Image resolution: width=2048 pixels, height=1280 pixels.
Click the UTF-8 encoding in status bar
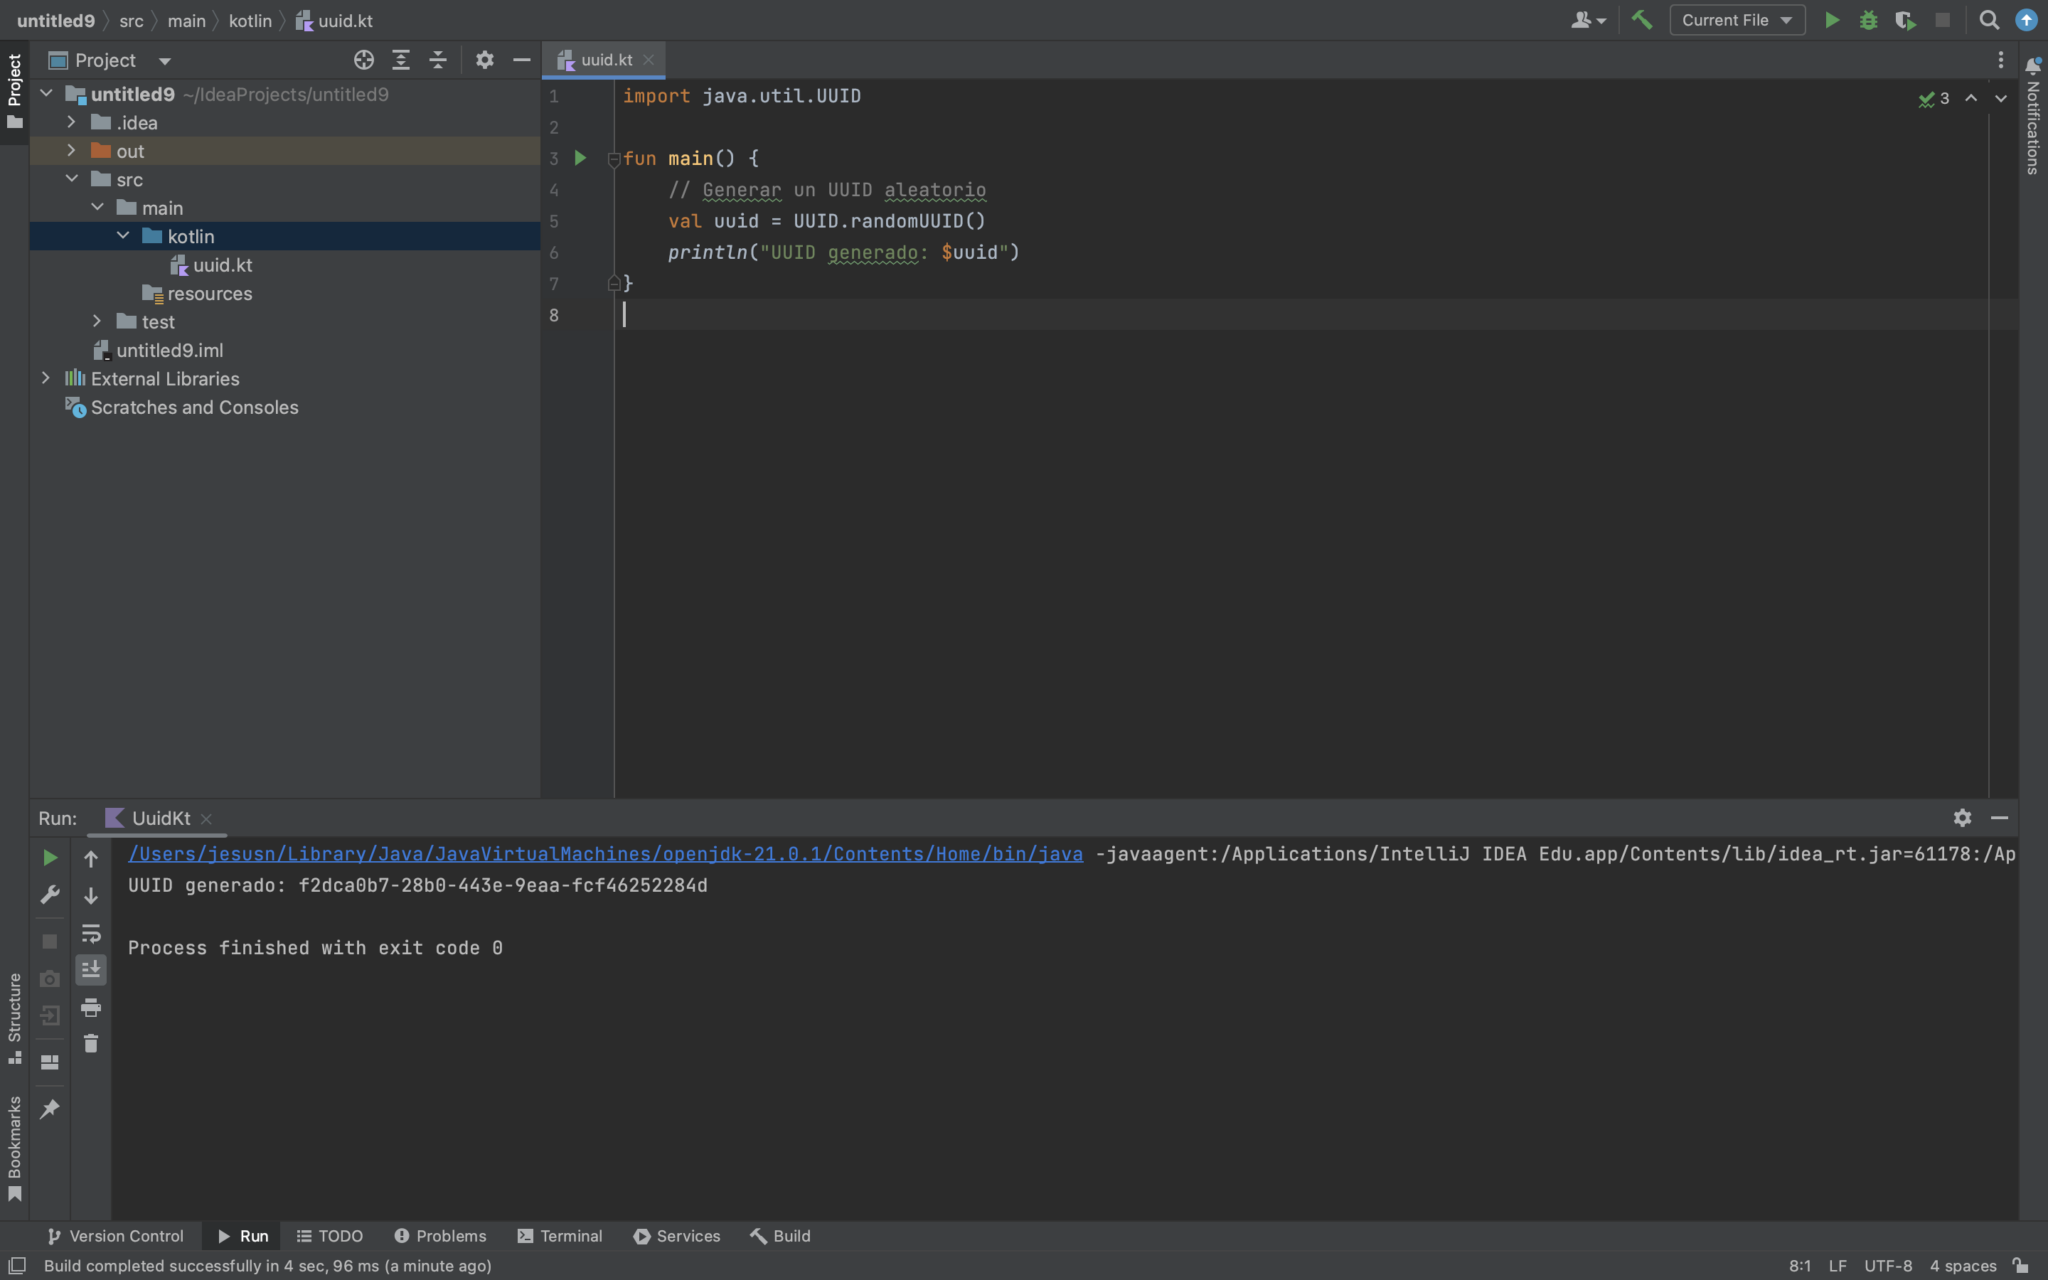coord(1887,1266)
